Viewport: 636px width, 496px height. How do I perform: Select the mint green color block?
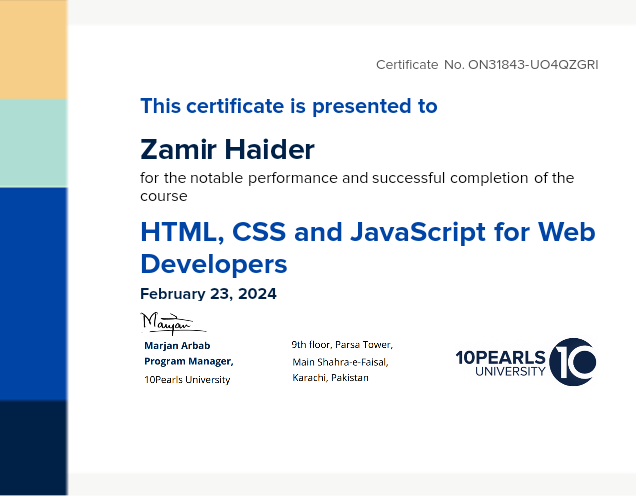coord(33,142)
